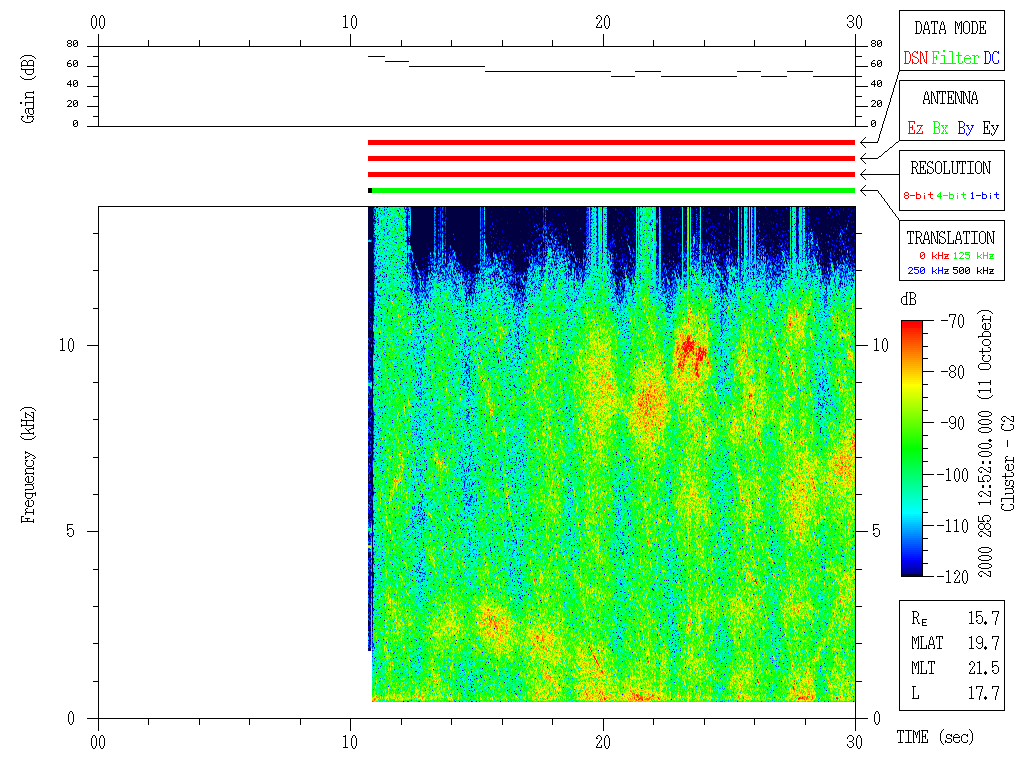This screenshot has height=768, width=1024.
Task: Click the TIME (sec) axis label
Action: pos(934,737)
